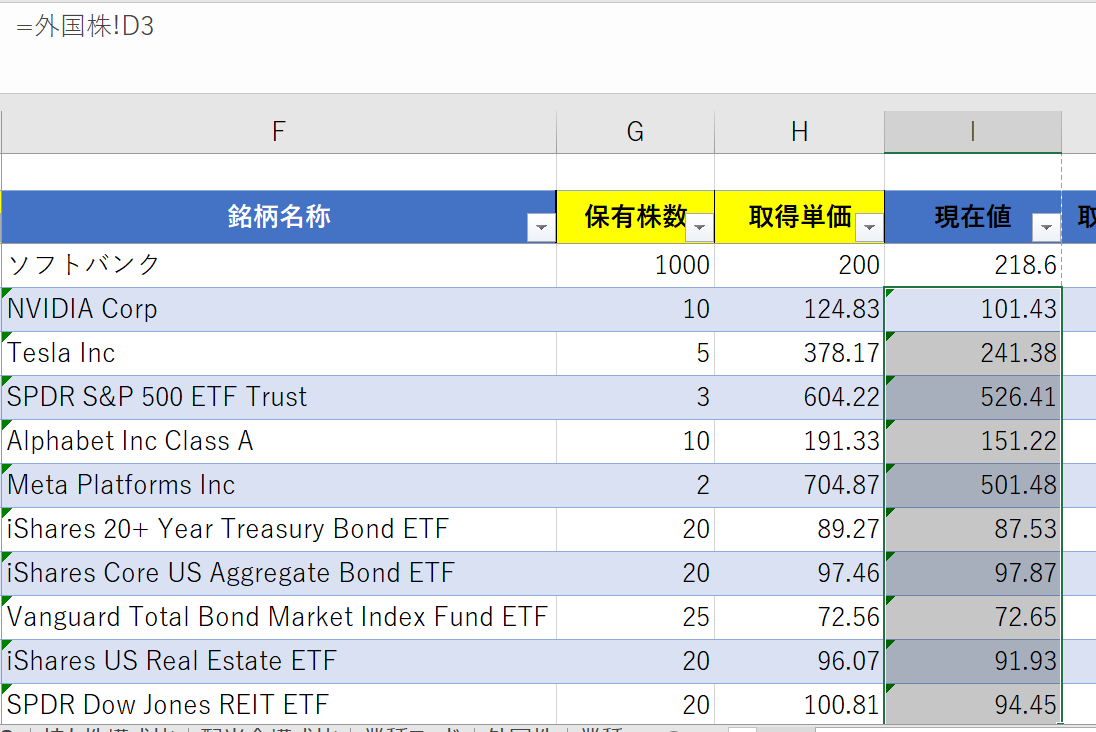
Task: Select acquisition price cell 200
Action: 800,265
